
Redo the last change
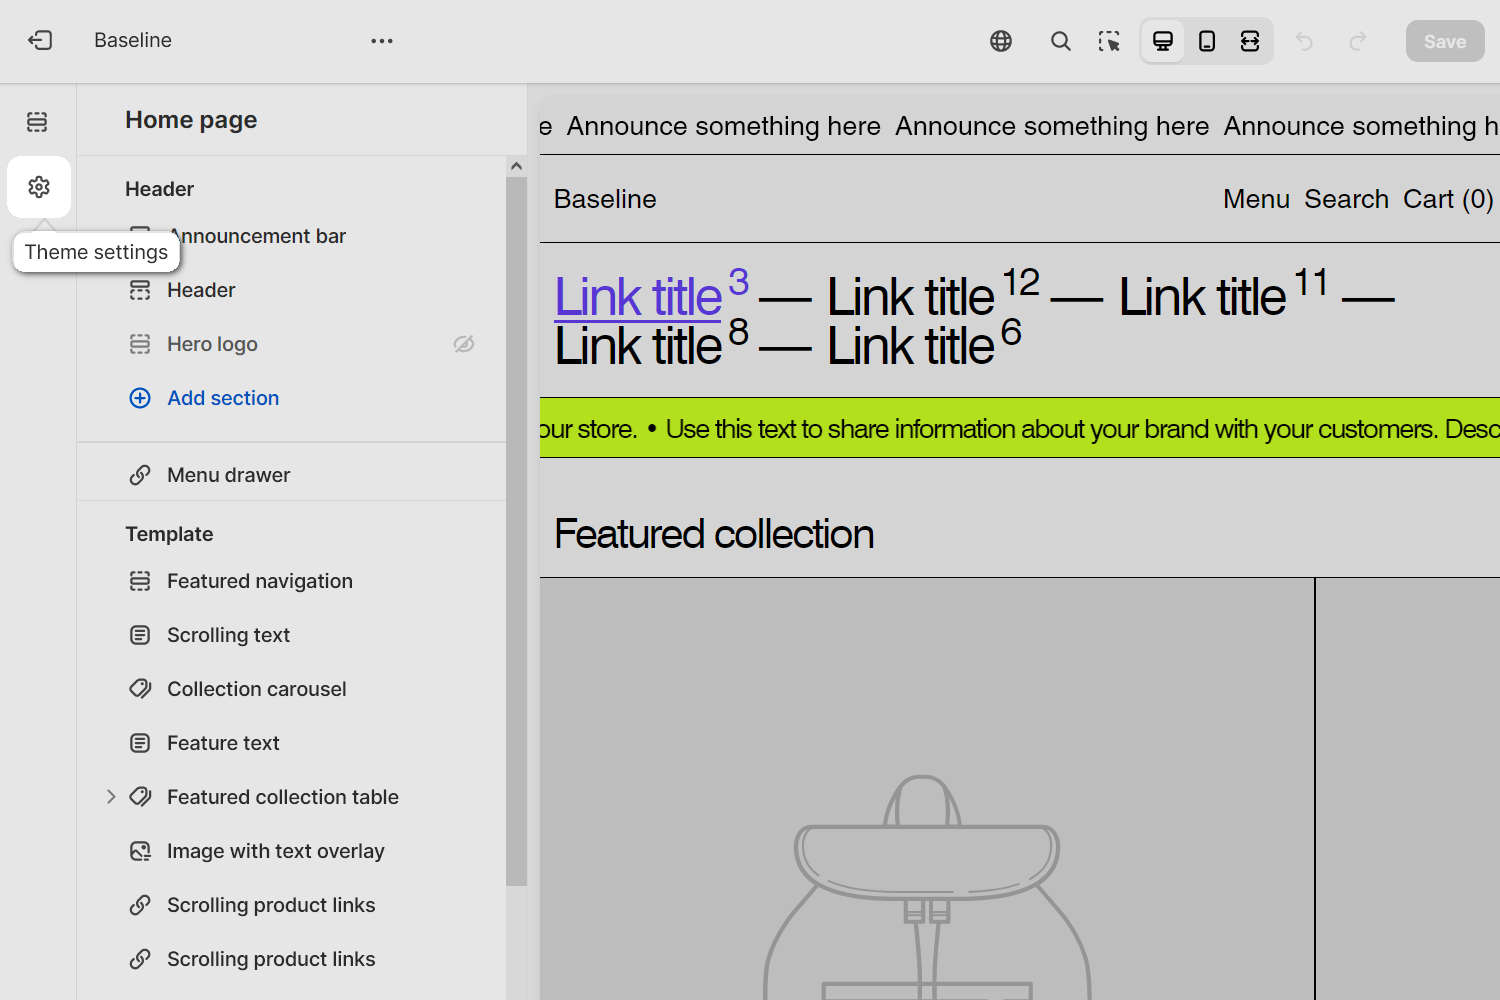tap(1357, 41)
